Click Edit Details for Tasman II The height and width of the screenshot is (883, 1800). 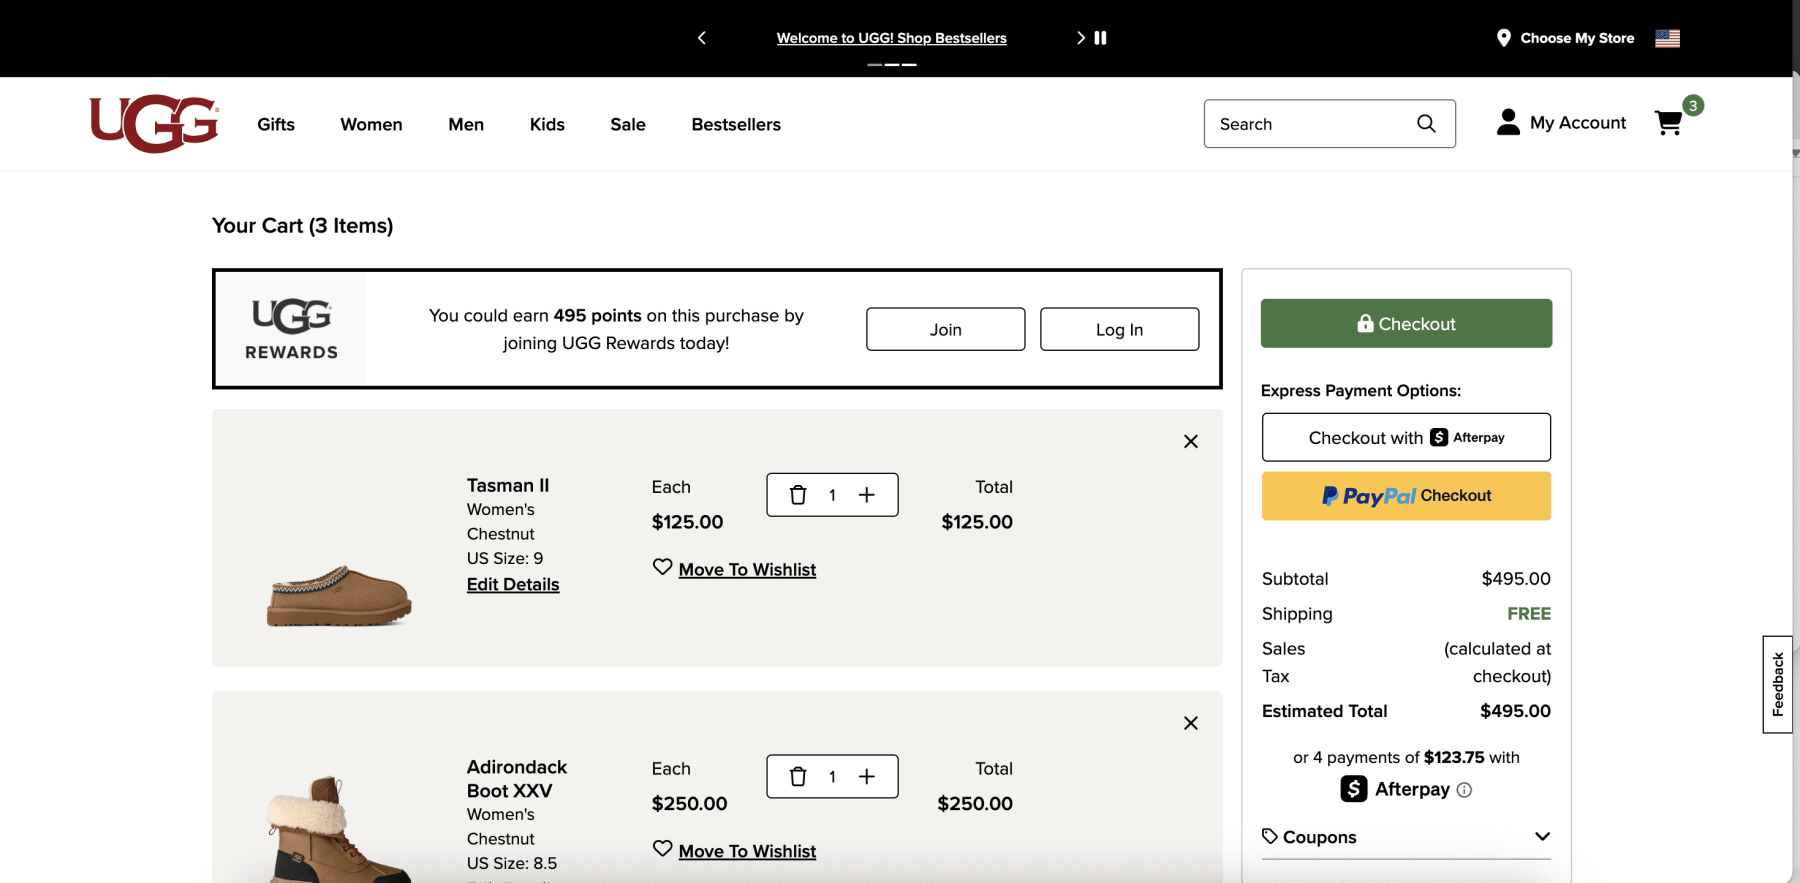[513, 584]
